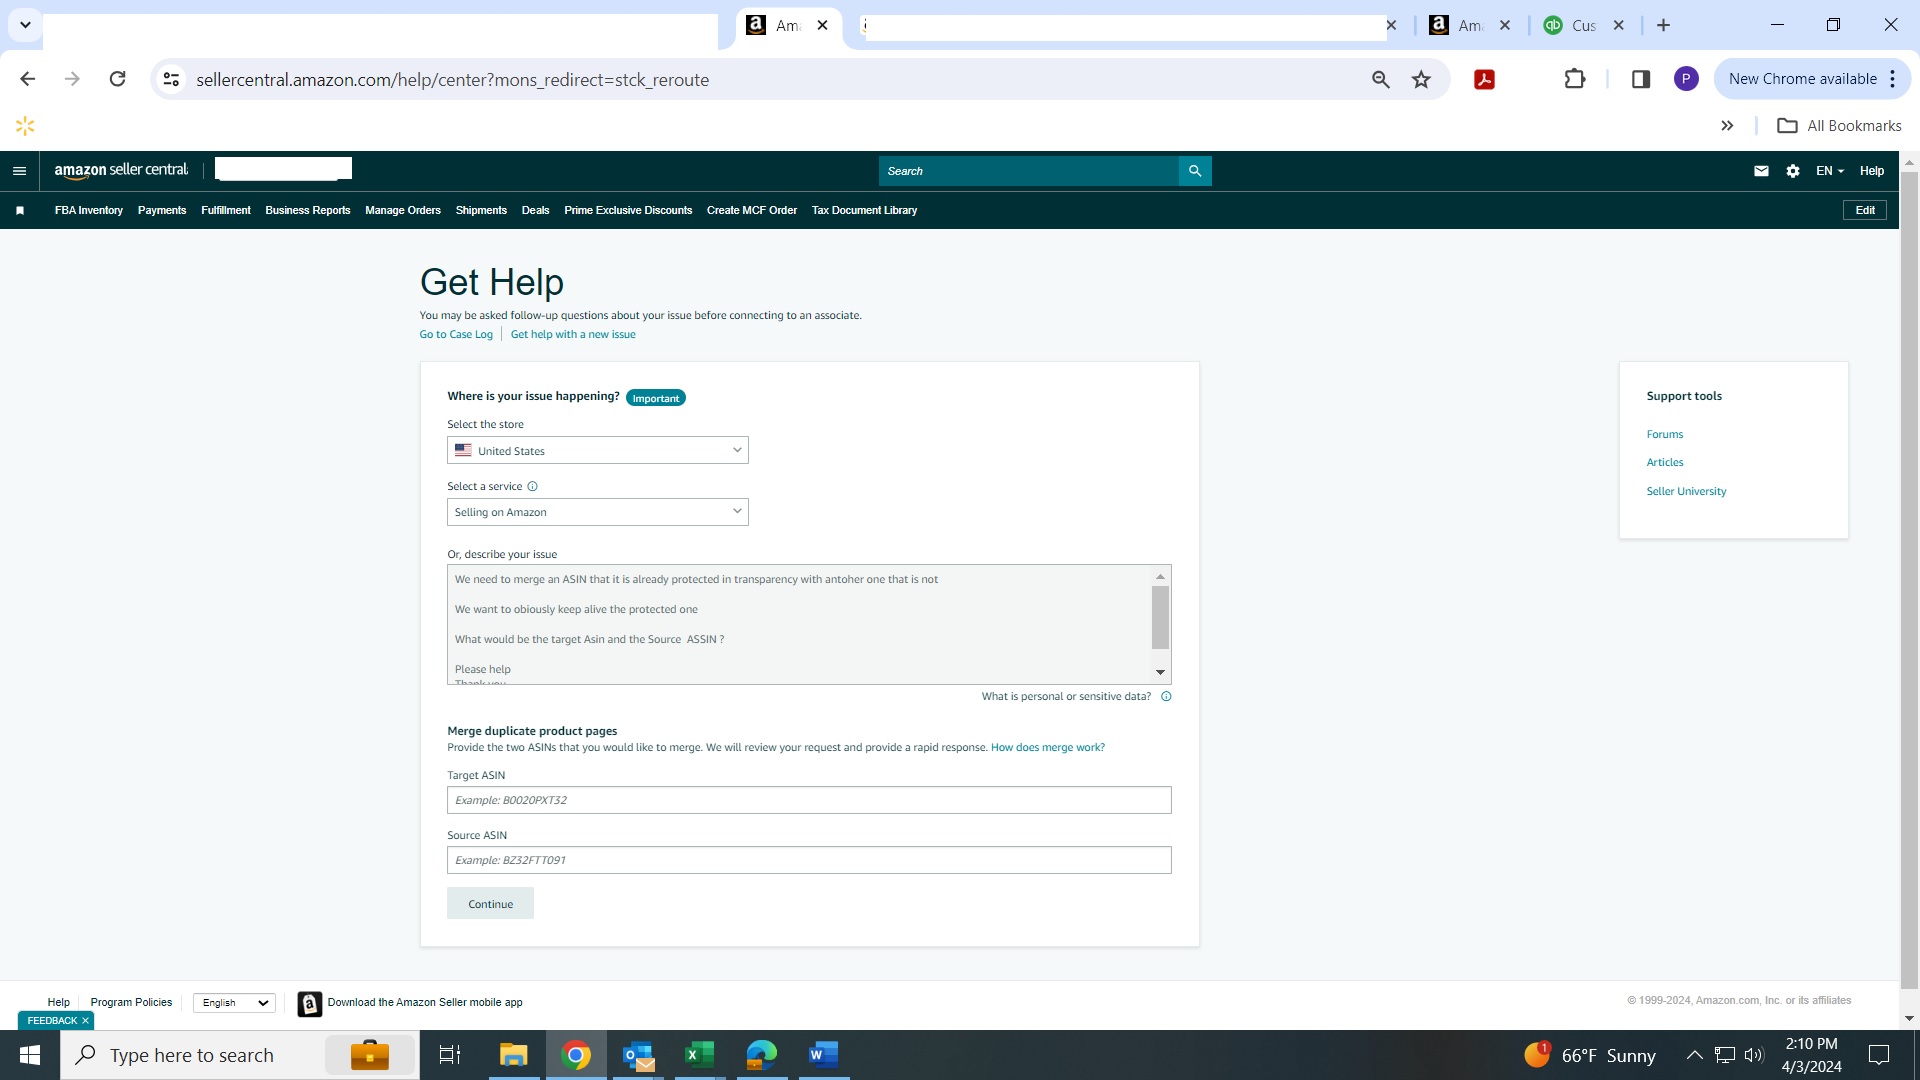The width and height of the screenshot is (1920, 1080).
Task: Open Microsoft Edge from the taskbar
Action: click(761, 1055)
